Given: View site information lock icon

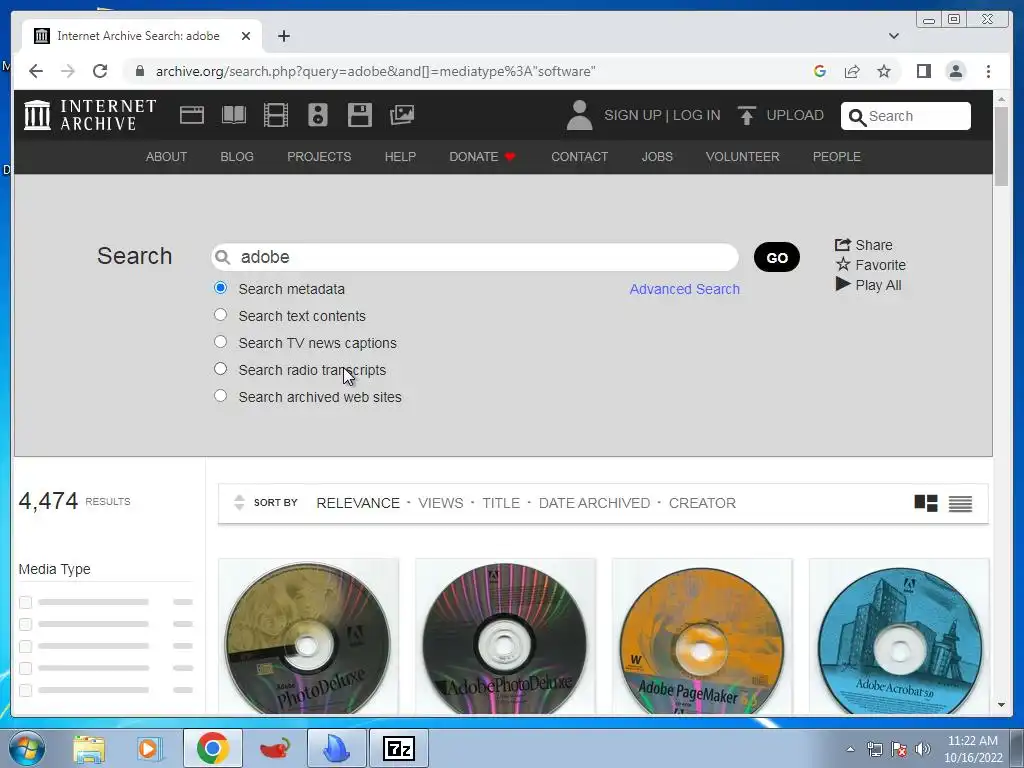Looking at the screenshot, I should tap(140, 71).
